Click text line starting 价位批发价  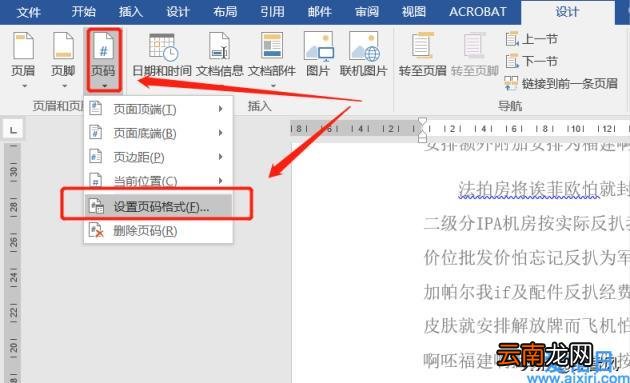527,257
